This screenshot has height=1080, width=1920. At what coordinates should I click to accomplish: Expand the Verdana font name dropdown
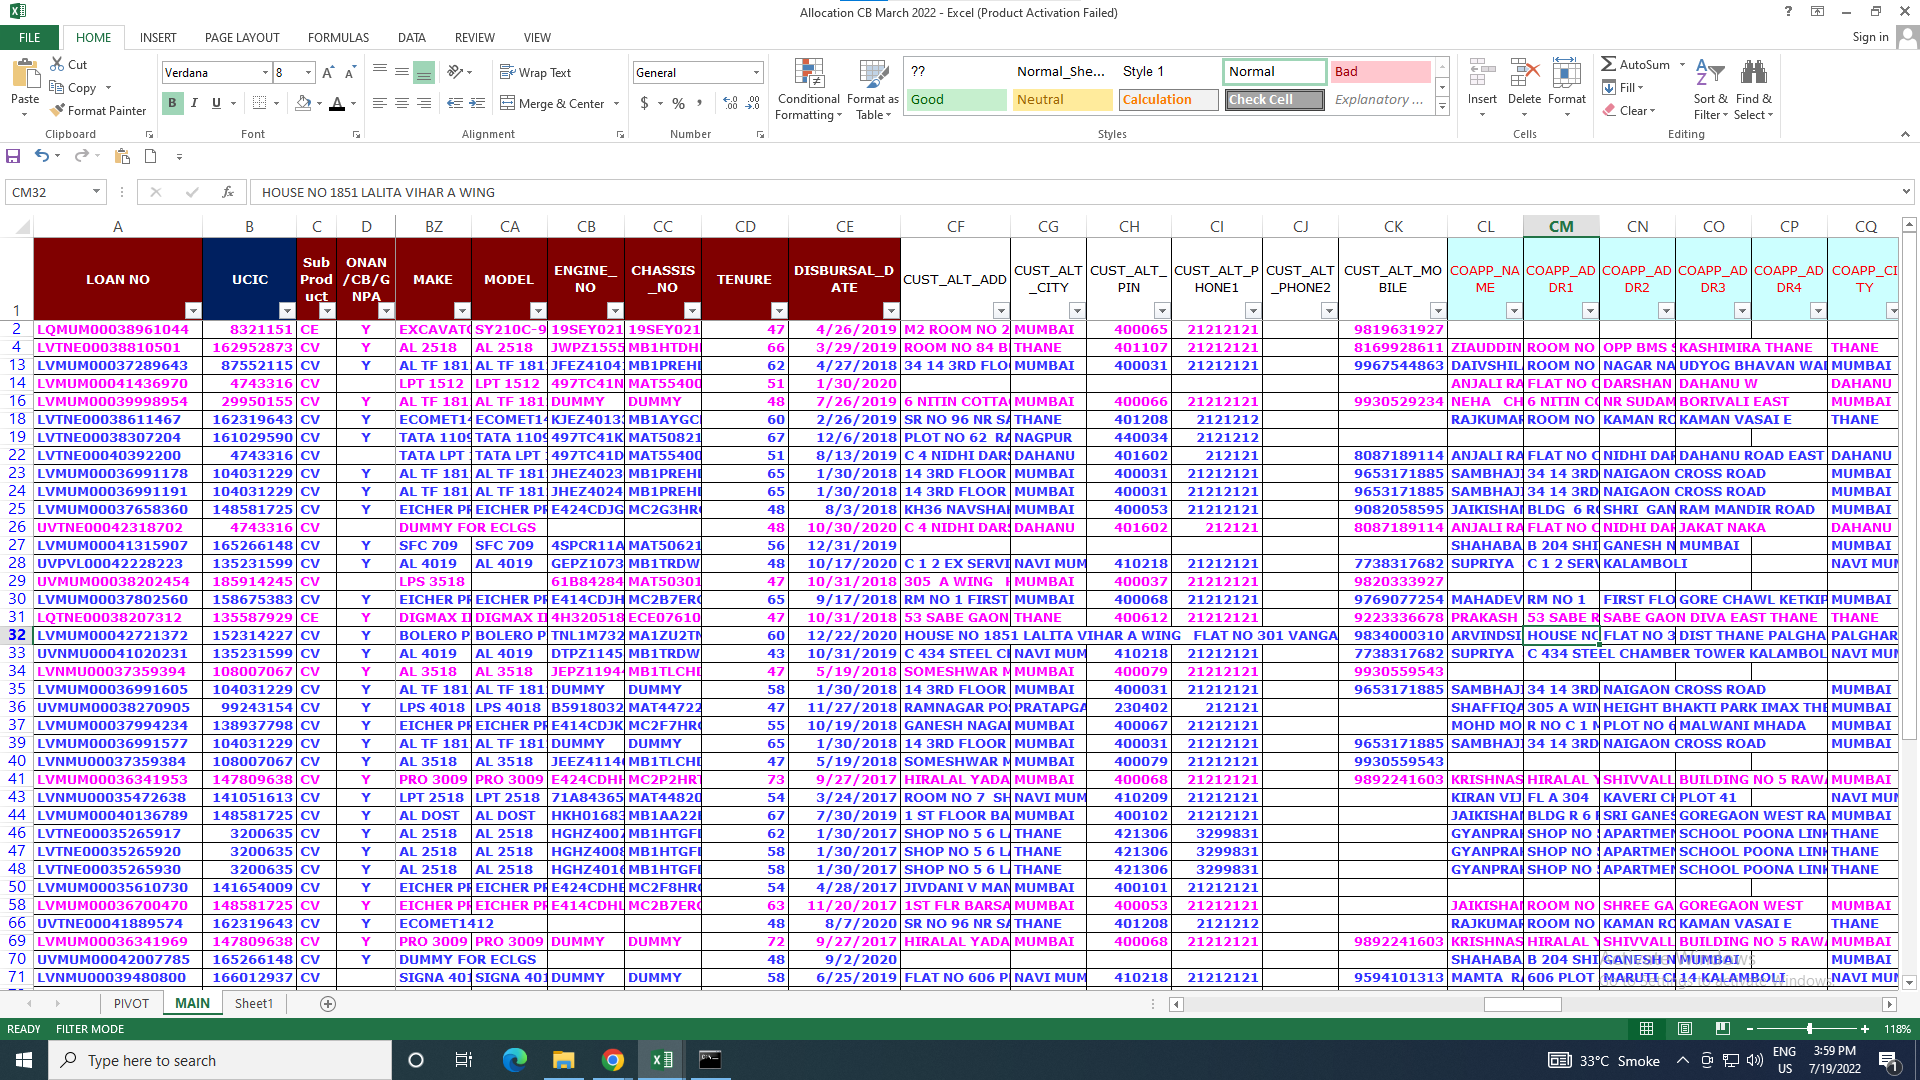click(265, 72)
